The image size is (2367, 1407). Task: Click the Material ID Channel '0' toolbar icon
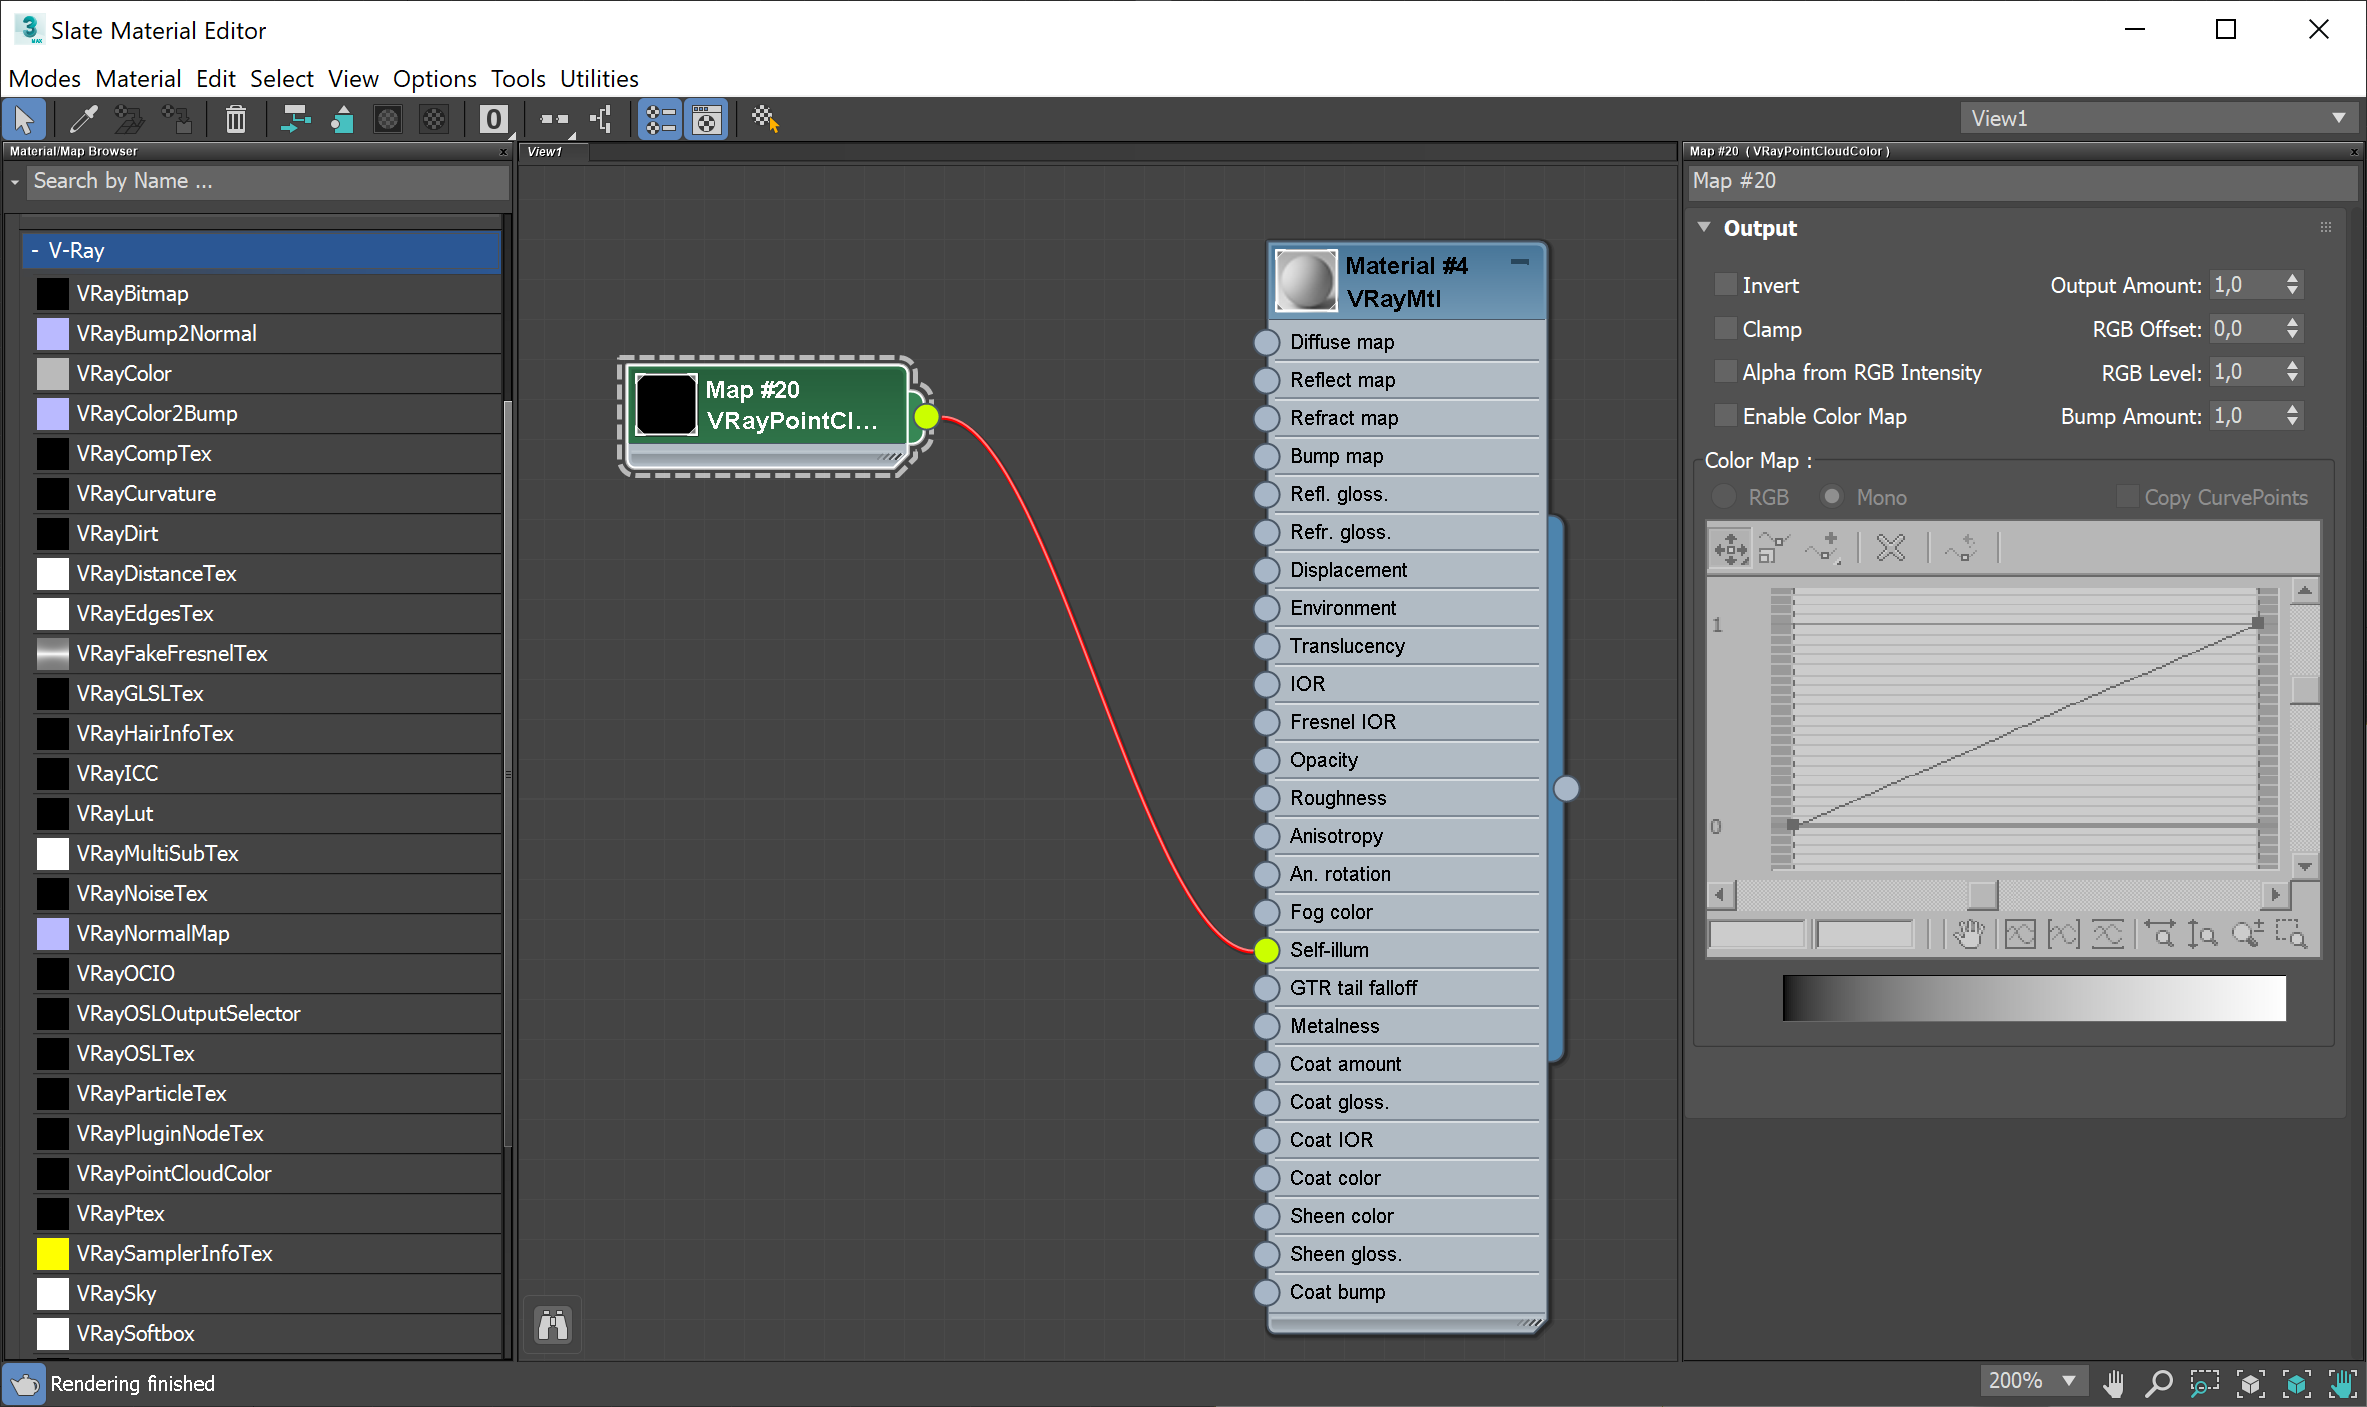[493, 119]
